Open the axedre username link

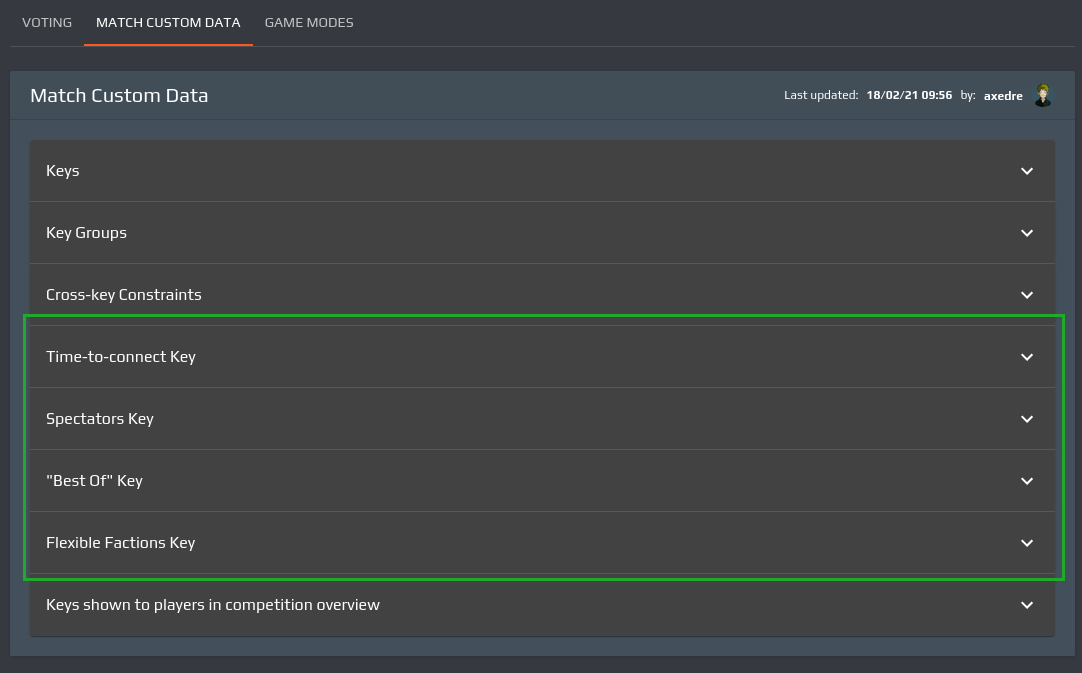1003,96
